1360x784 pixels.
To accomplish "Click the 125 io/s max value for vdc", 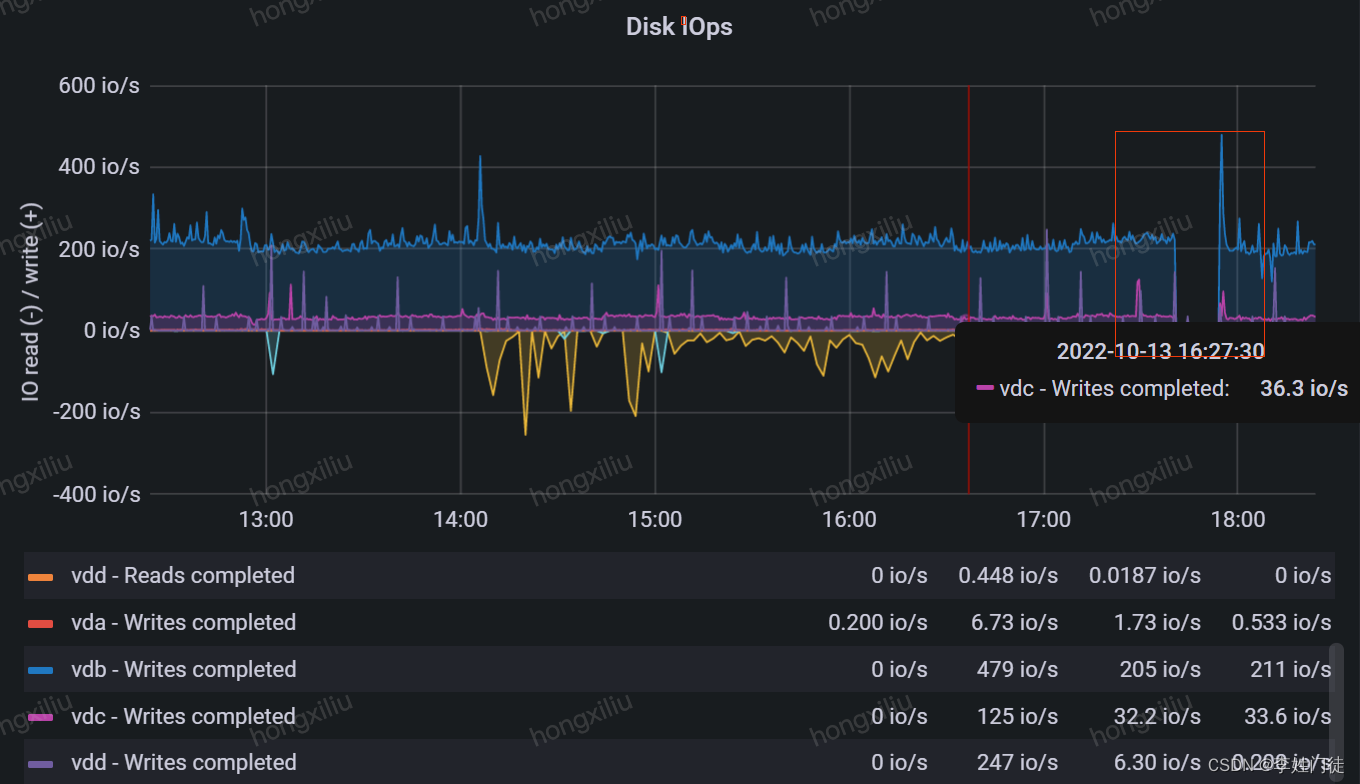I will 1018,717.
